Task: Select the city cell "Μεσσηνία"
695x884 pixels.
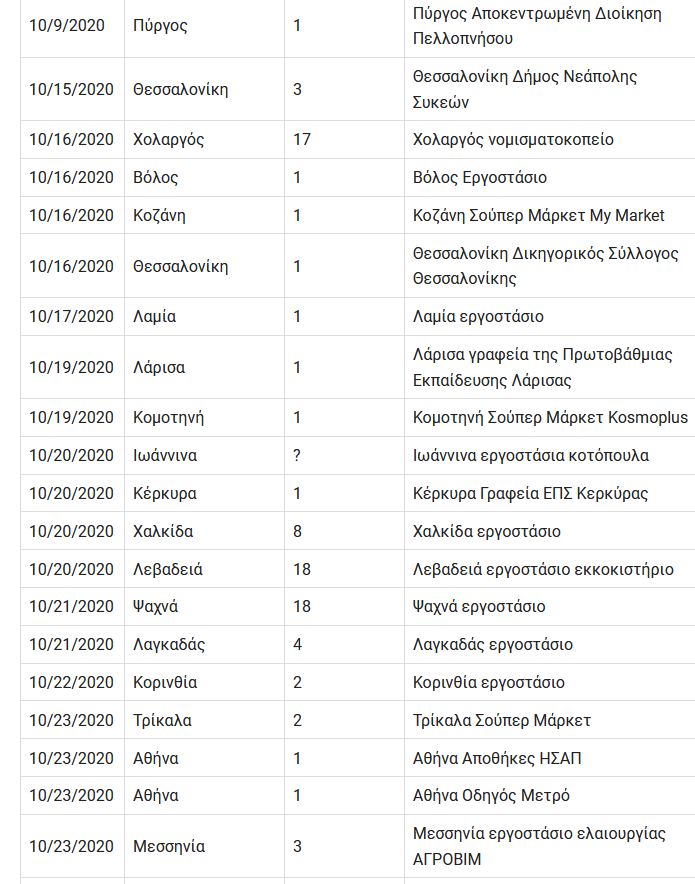Action: [x=169, y=847]
